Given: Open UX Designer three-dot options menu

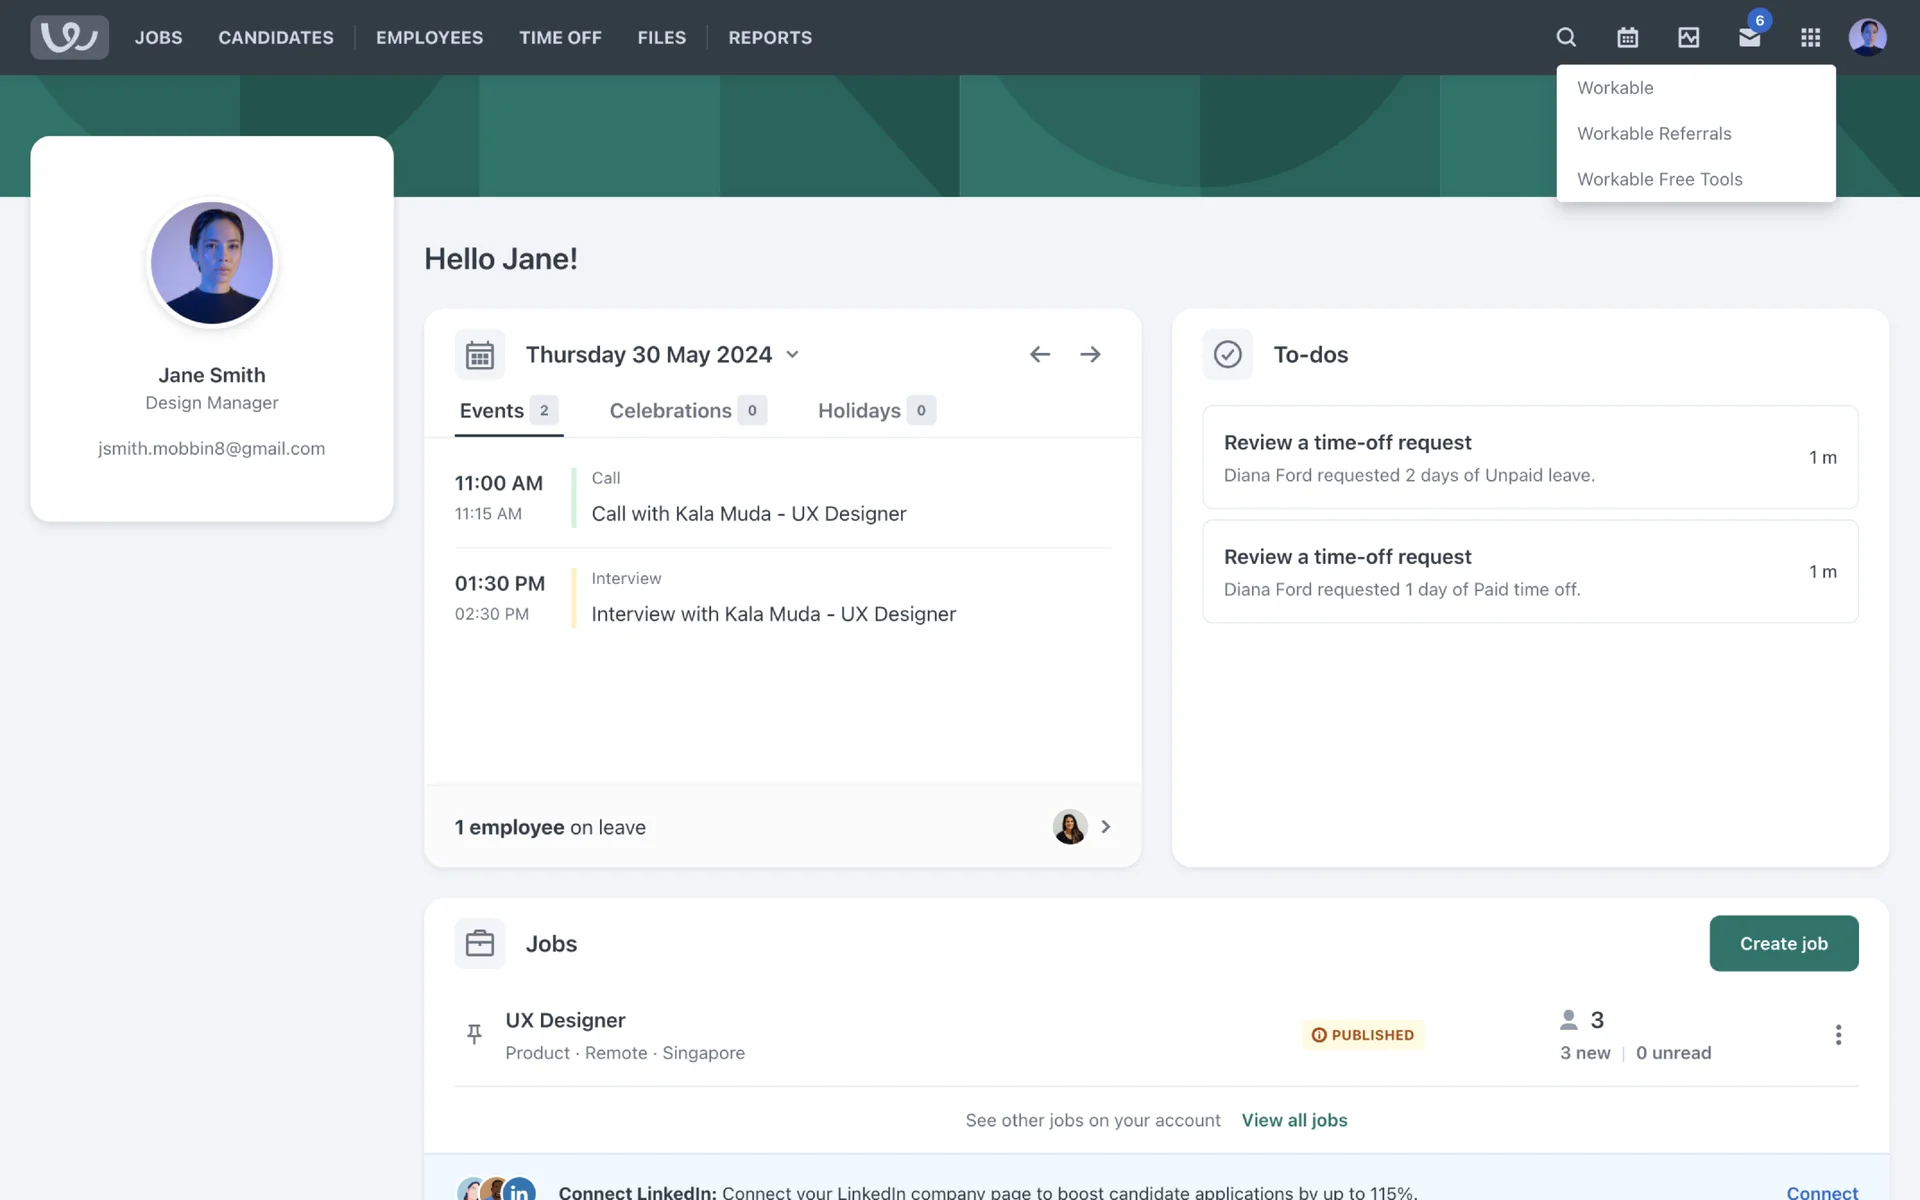Looking at the screenshot, I should (1838, 1035).
